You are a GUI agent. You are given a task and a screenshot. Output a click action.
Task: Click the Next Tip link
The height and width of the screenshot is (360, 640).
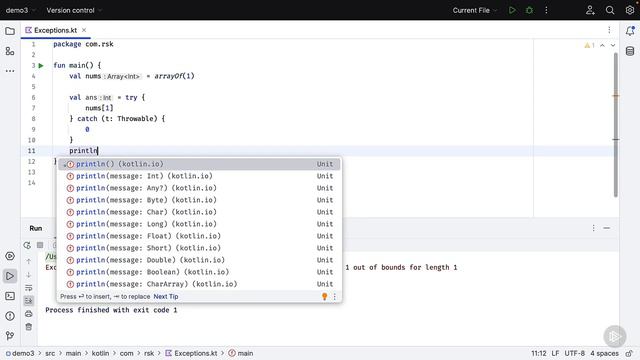tap(166, 296)
